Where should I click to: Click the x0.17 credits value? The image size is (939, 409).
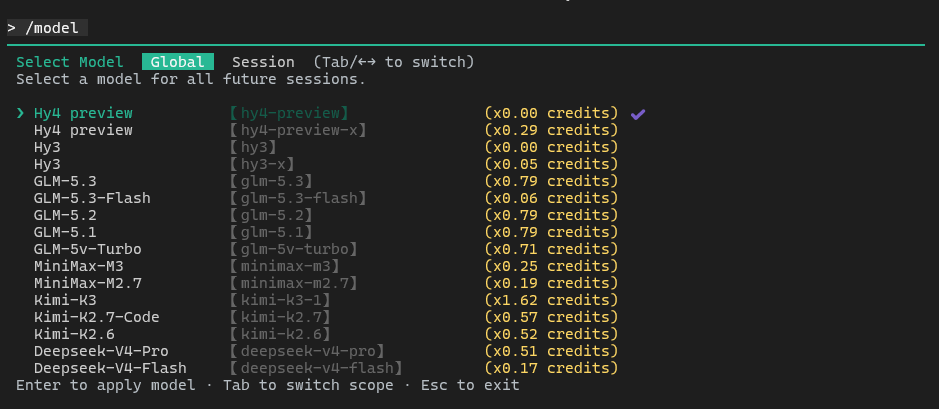click(x=552, y=368)
